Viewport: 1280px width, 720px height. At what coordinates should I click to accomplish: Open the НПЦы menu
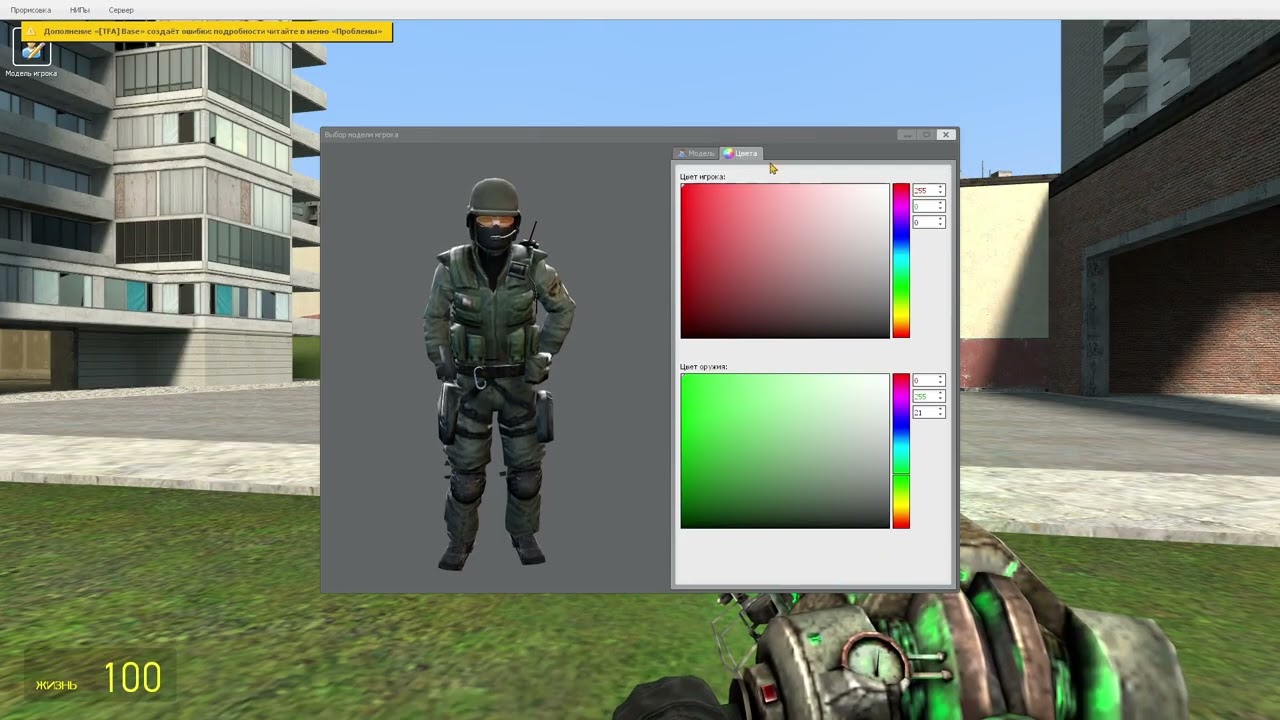80,10
